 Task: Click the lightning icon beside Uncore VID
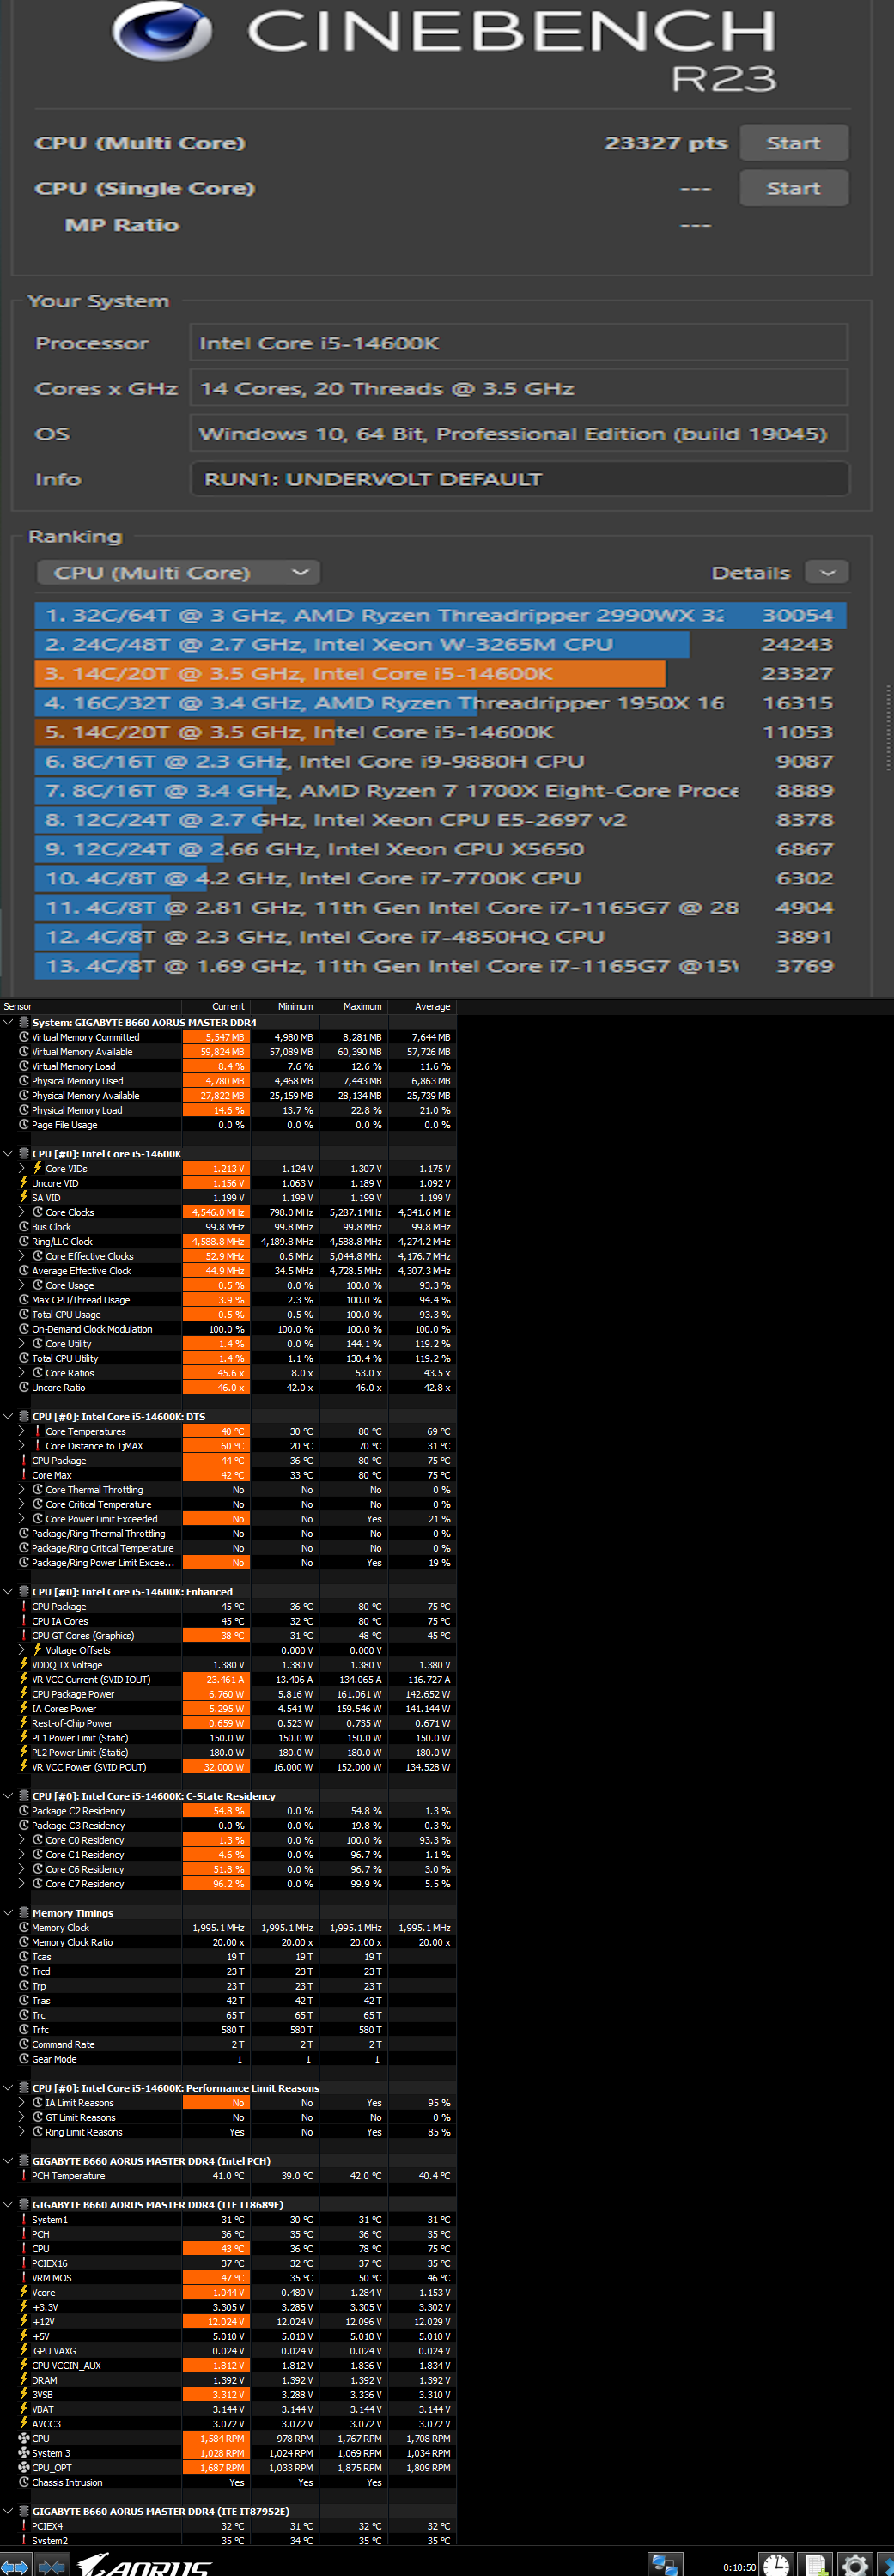coord(24,1183)
